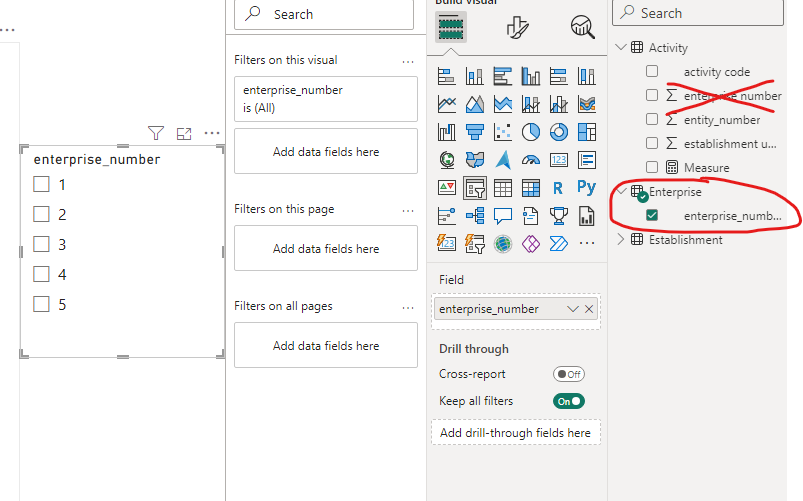Choose the Pie chart visual
The image size is (803, 501).
[x=531, y=132]
